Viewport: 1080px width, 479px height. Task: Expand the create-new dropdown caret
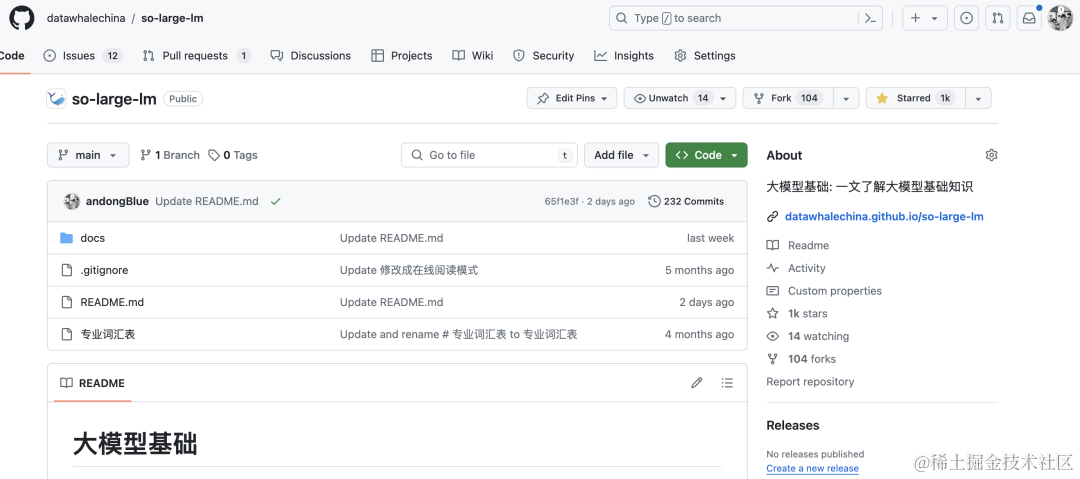click(935, 19)
